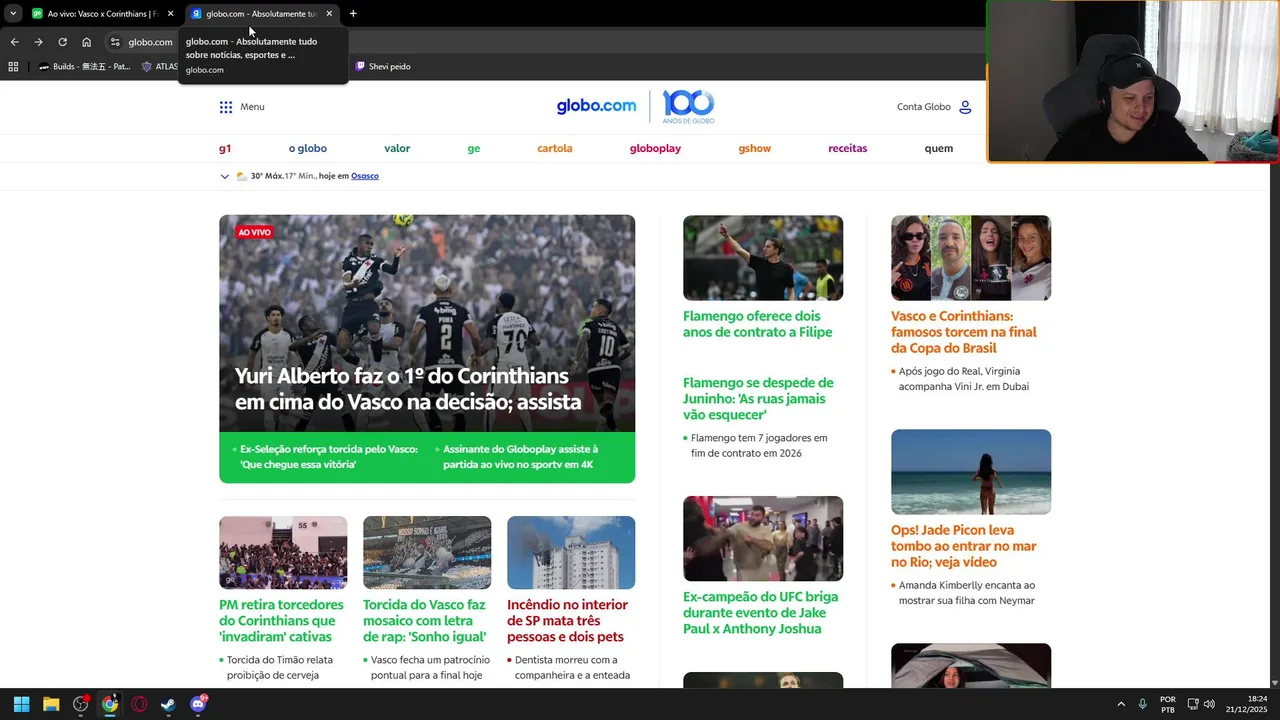Open 'Incêndio no interior de SP' headline

pos(567,620)
